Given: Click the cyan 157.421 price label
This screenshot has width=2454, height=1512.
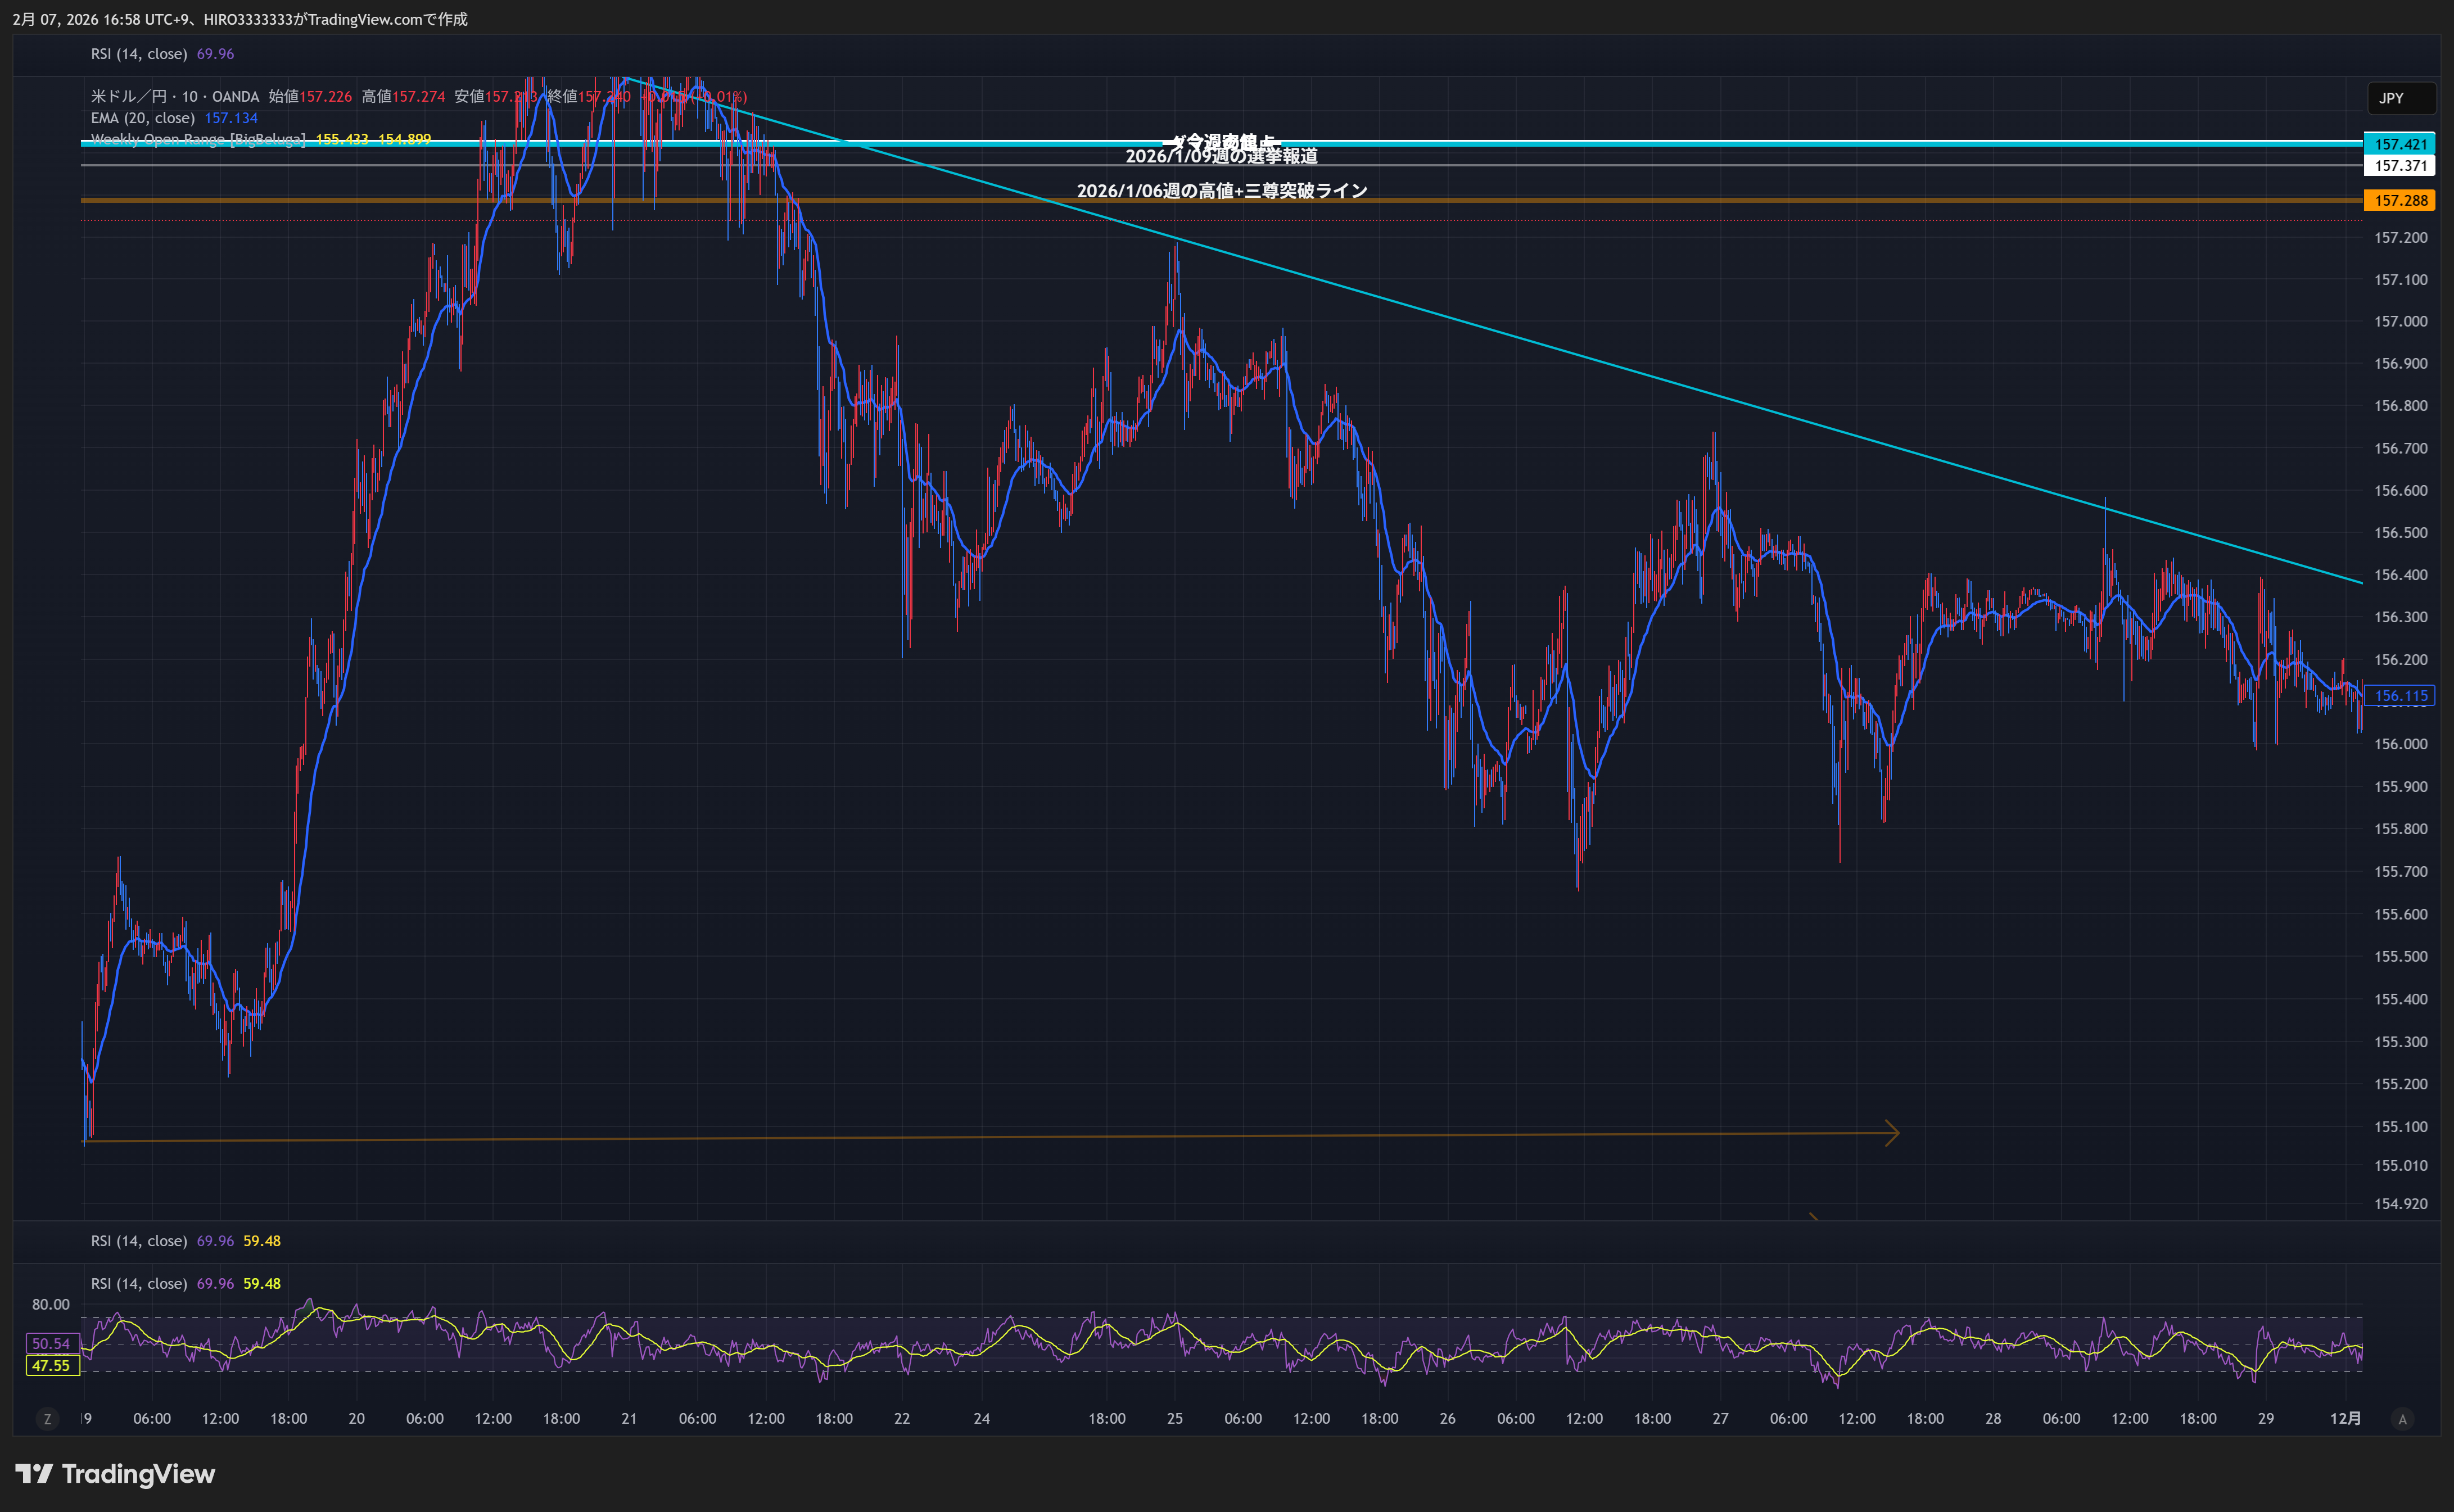Looking at the screenshot, I should (2399, 144).
